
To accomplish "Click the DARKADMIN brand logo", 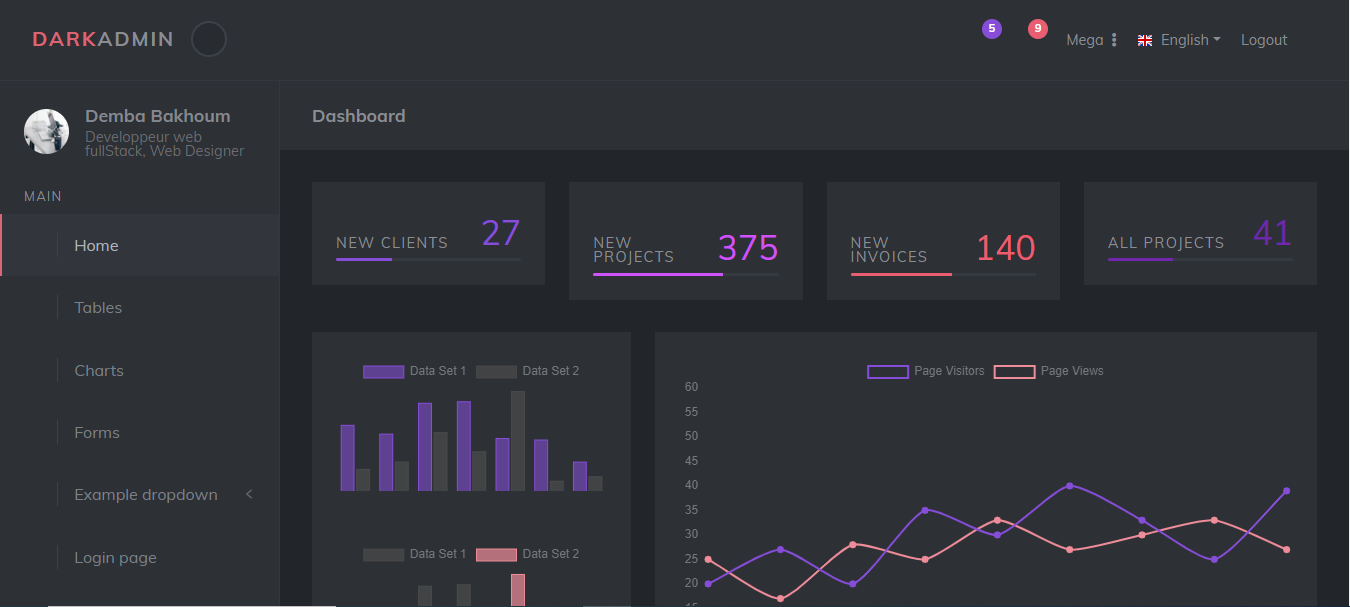I will click(102, 40).
